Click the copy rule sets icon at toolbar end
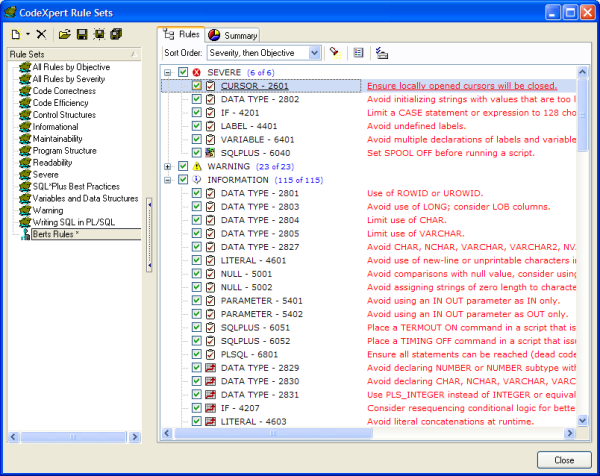 coord(116,34)
